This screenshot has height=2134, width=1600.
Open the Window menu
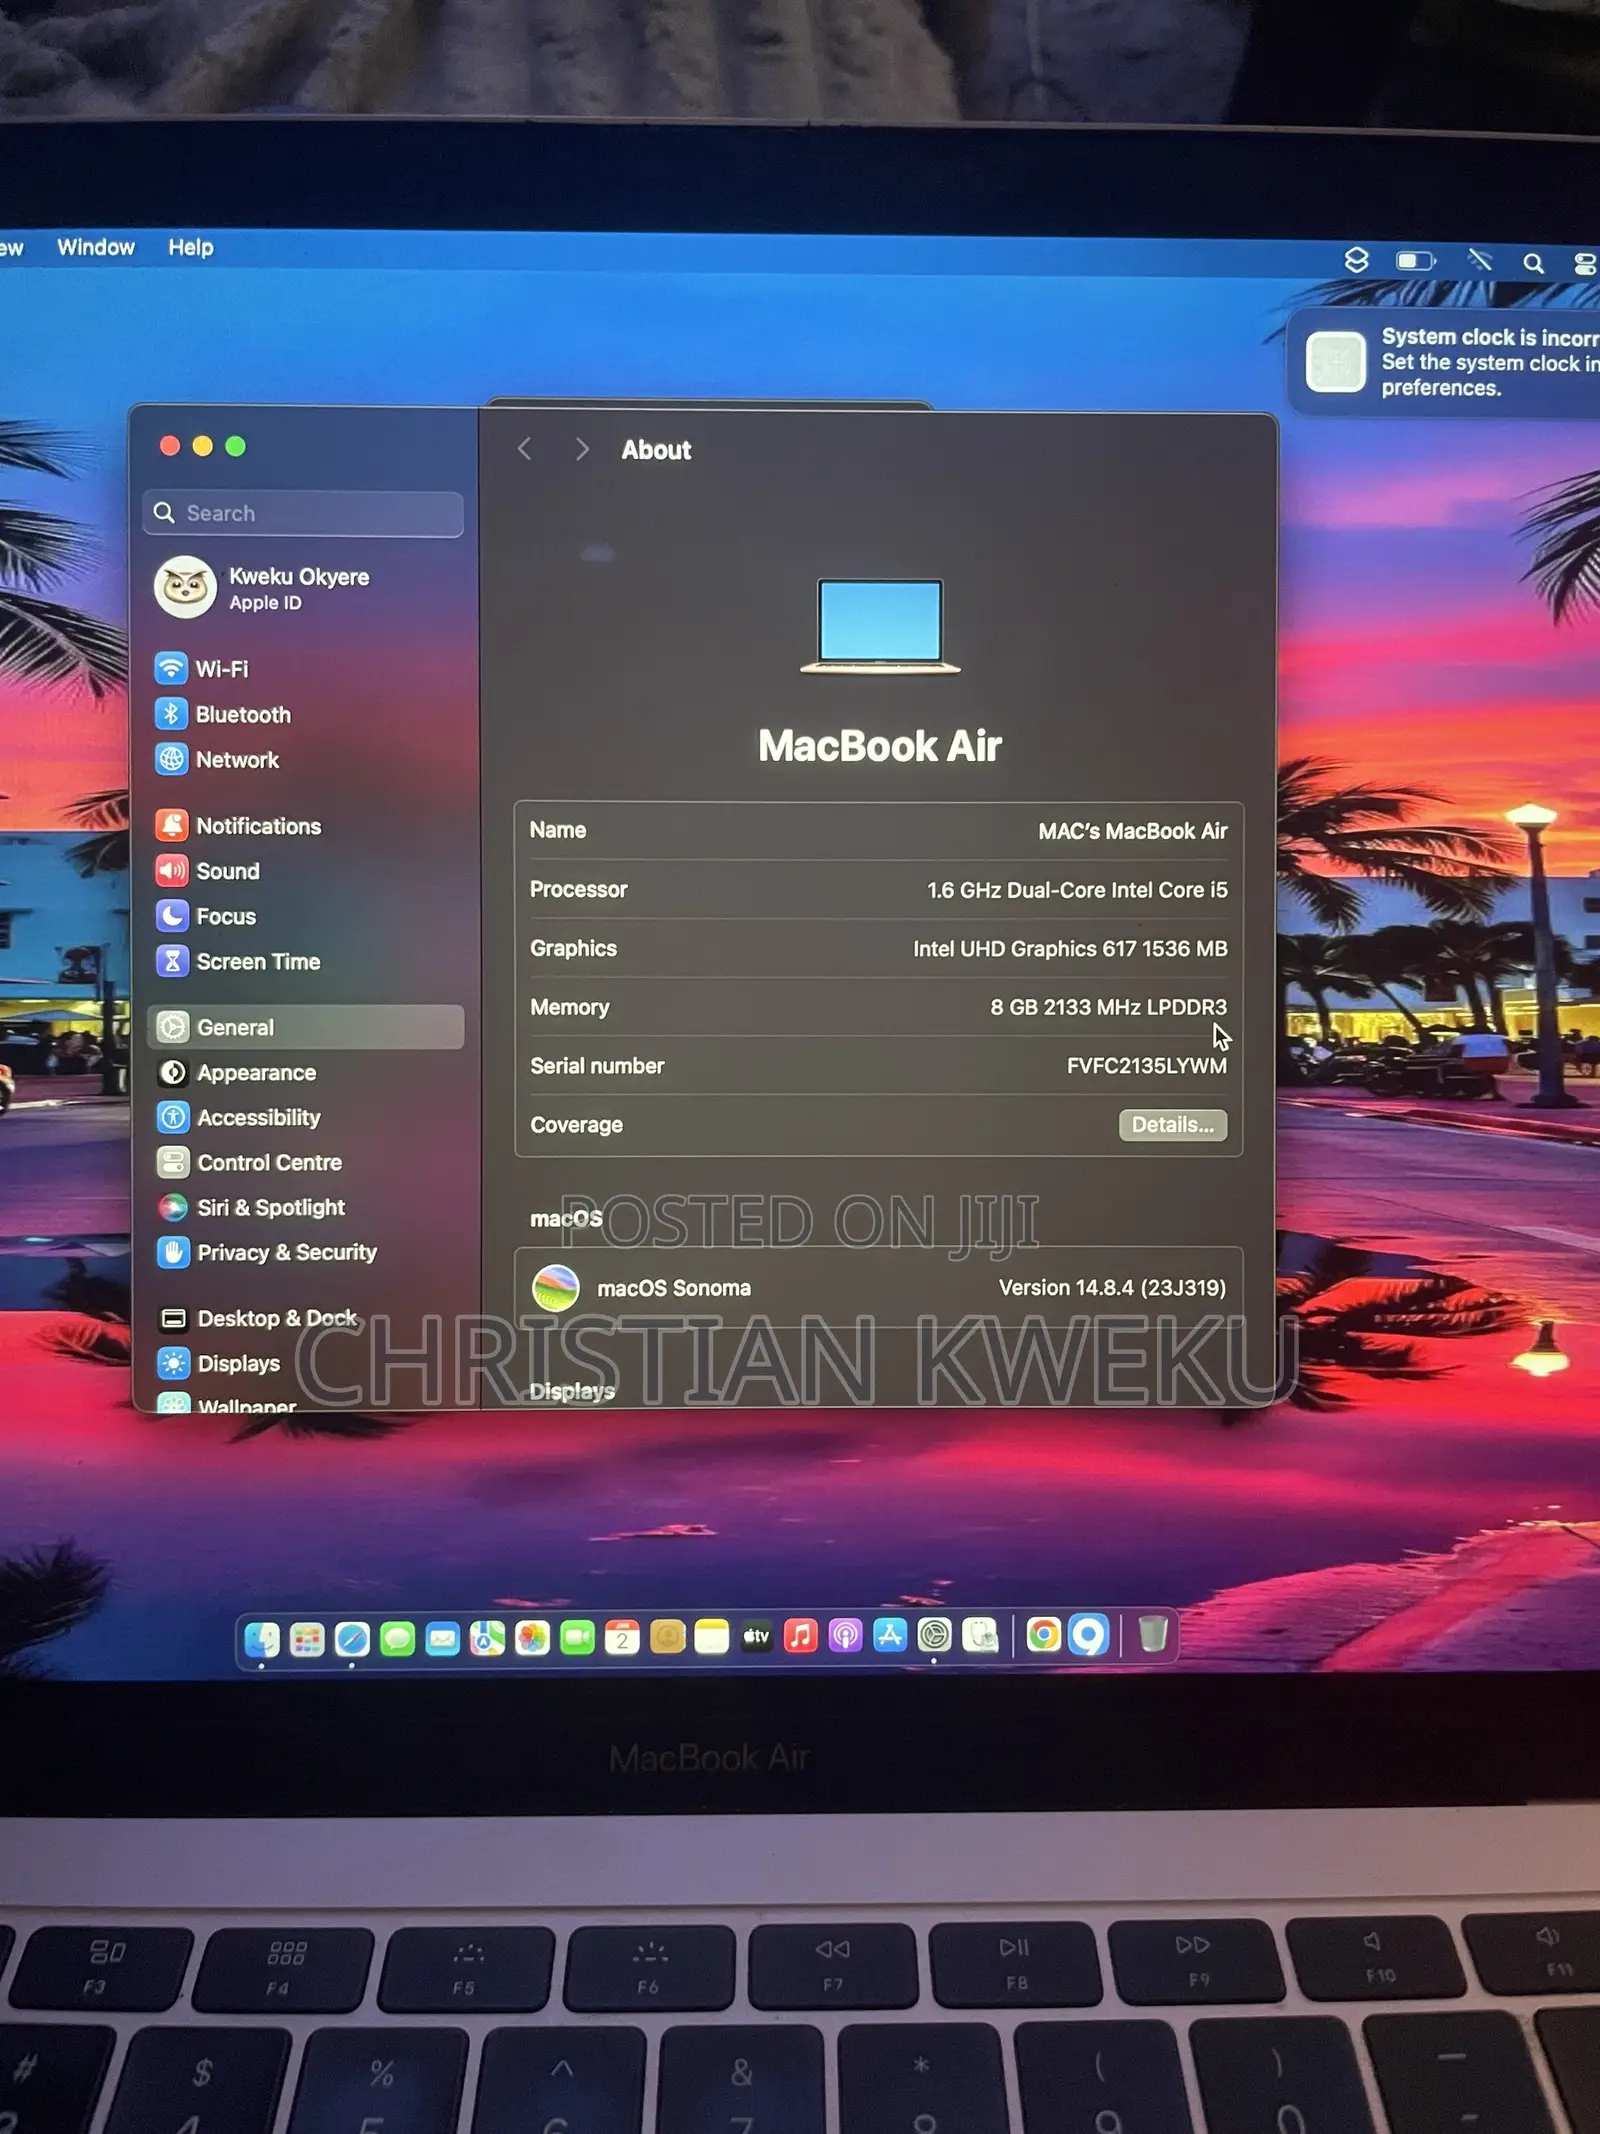(x=96, y=247)
